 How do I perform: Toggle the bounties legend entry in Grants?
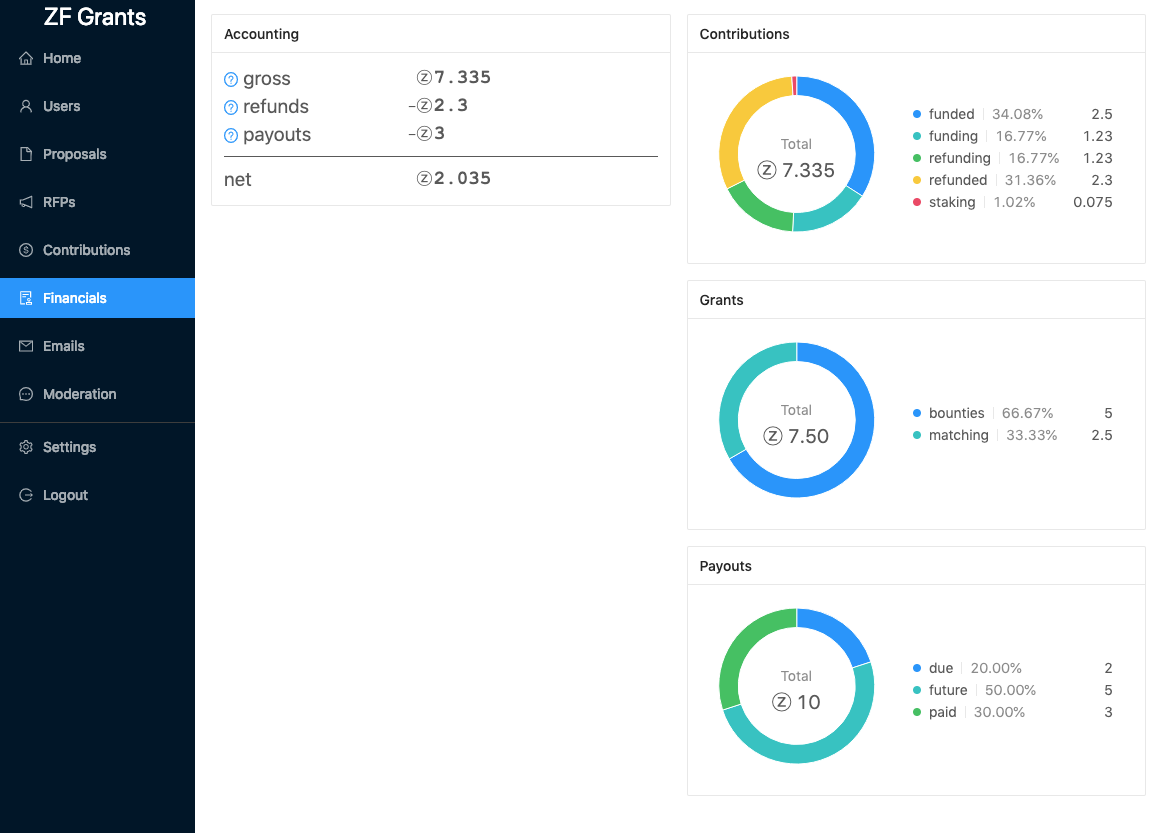tap(1012, 413)
